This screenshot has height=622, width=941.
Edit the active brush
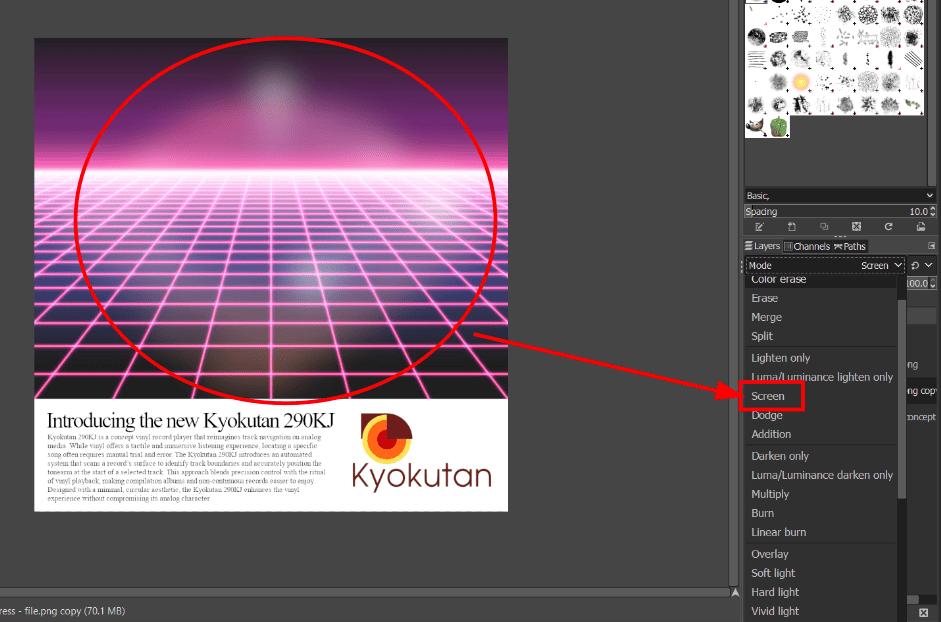point(760,226)
